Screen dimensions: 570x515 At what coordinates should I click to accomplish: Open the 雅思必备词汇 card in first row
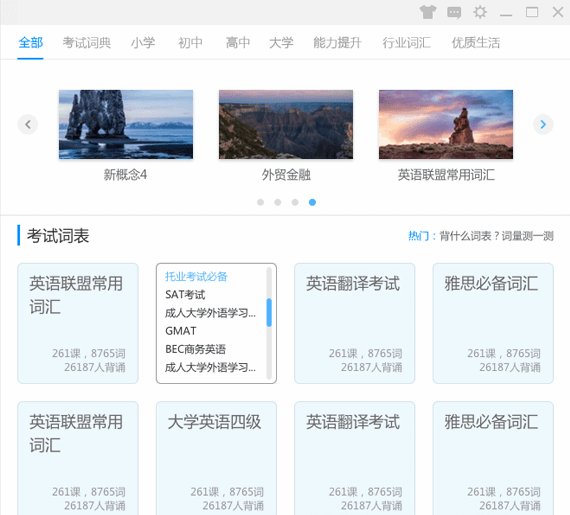pyautogui.click(x=493, y=323)
